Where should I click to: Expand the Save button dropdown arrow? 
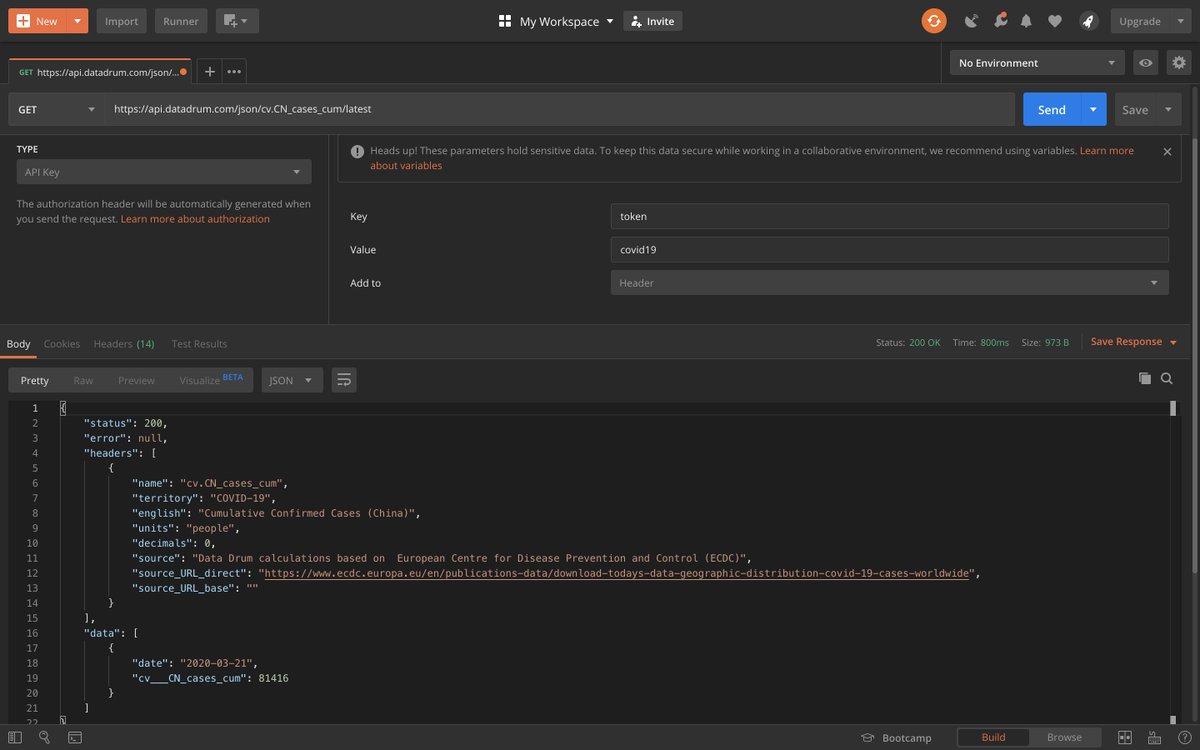(x=1168, y=109)
